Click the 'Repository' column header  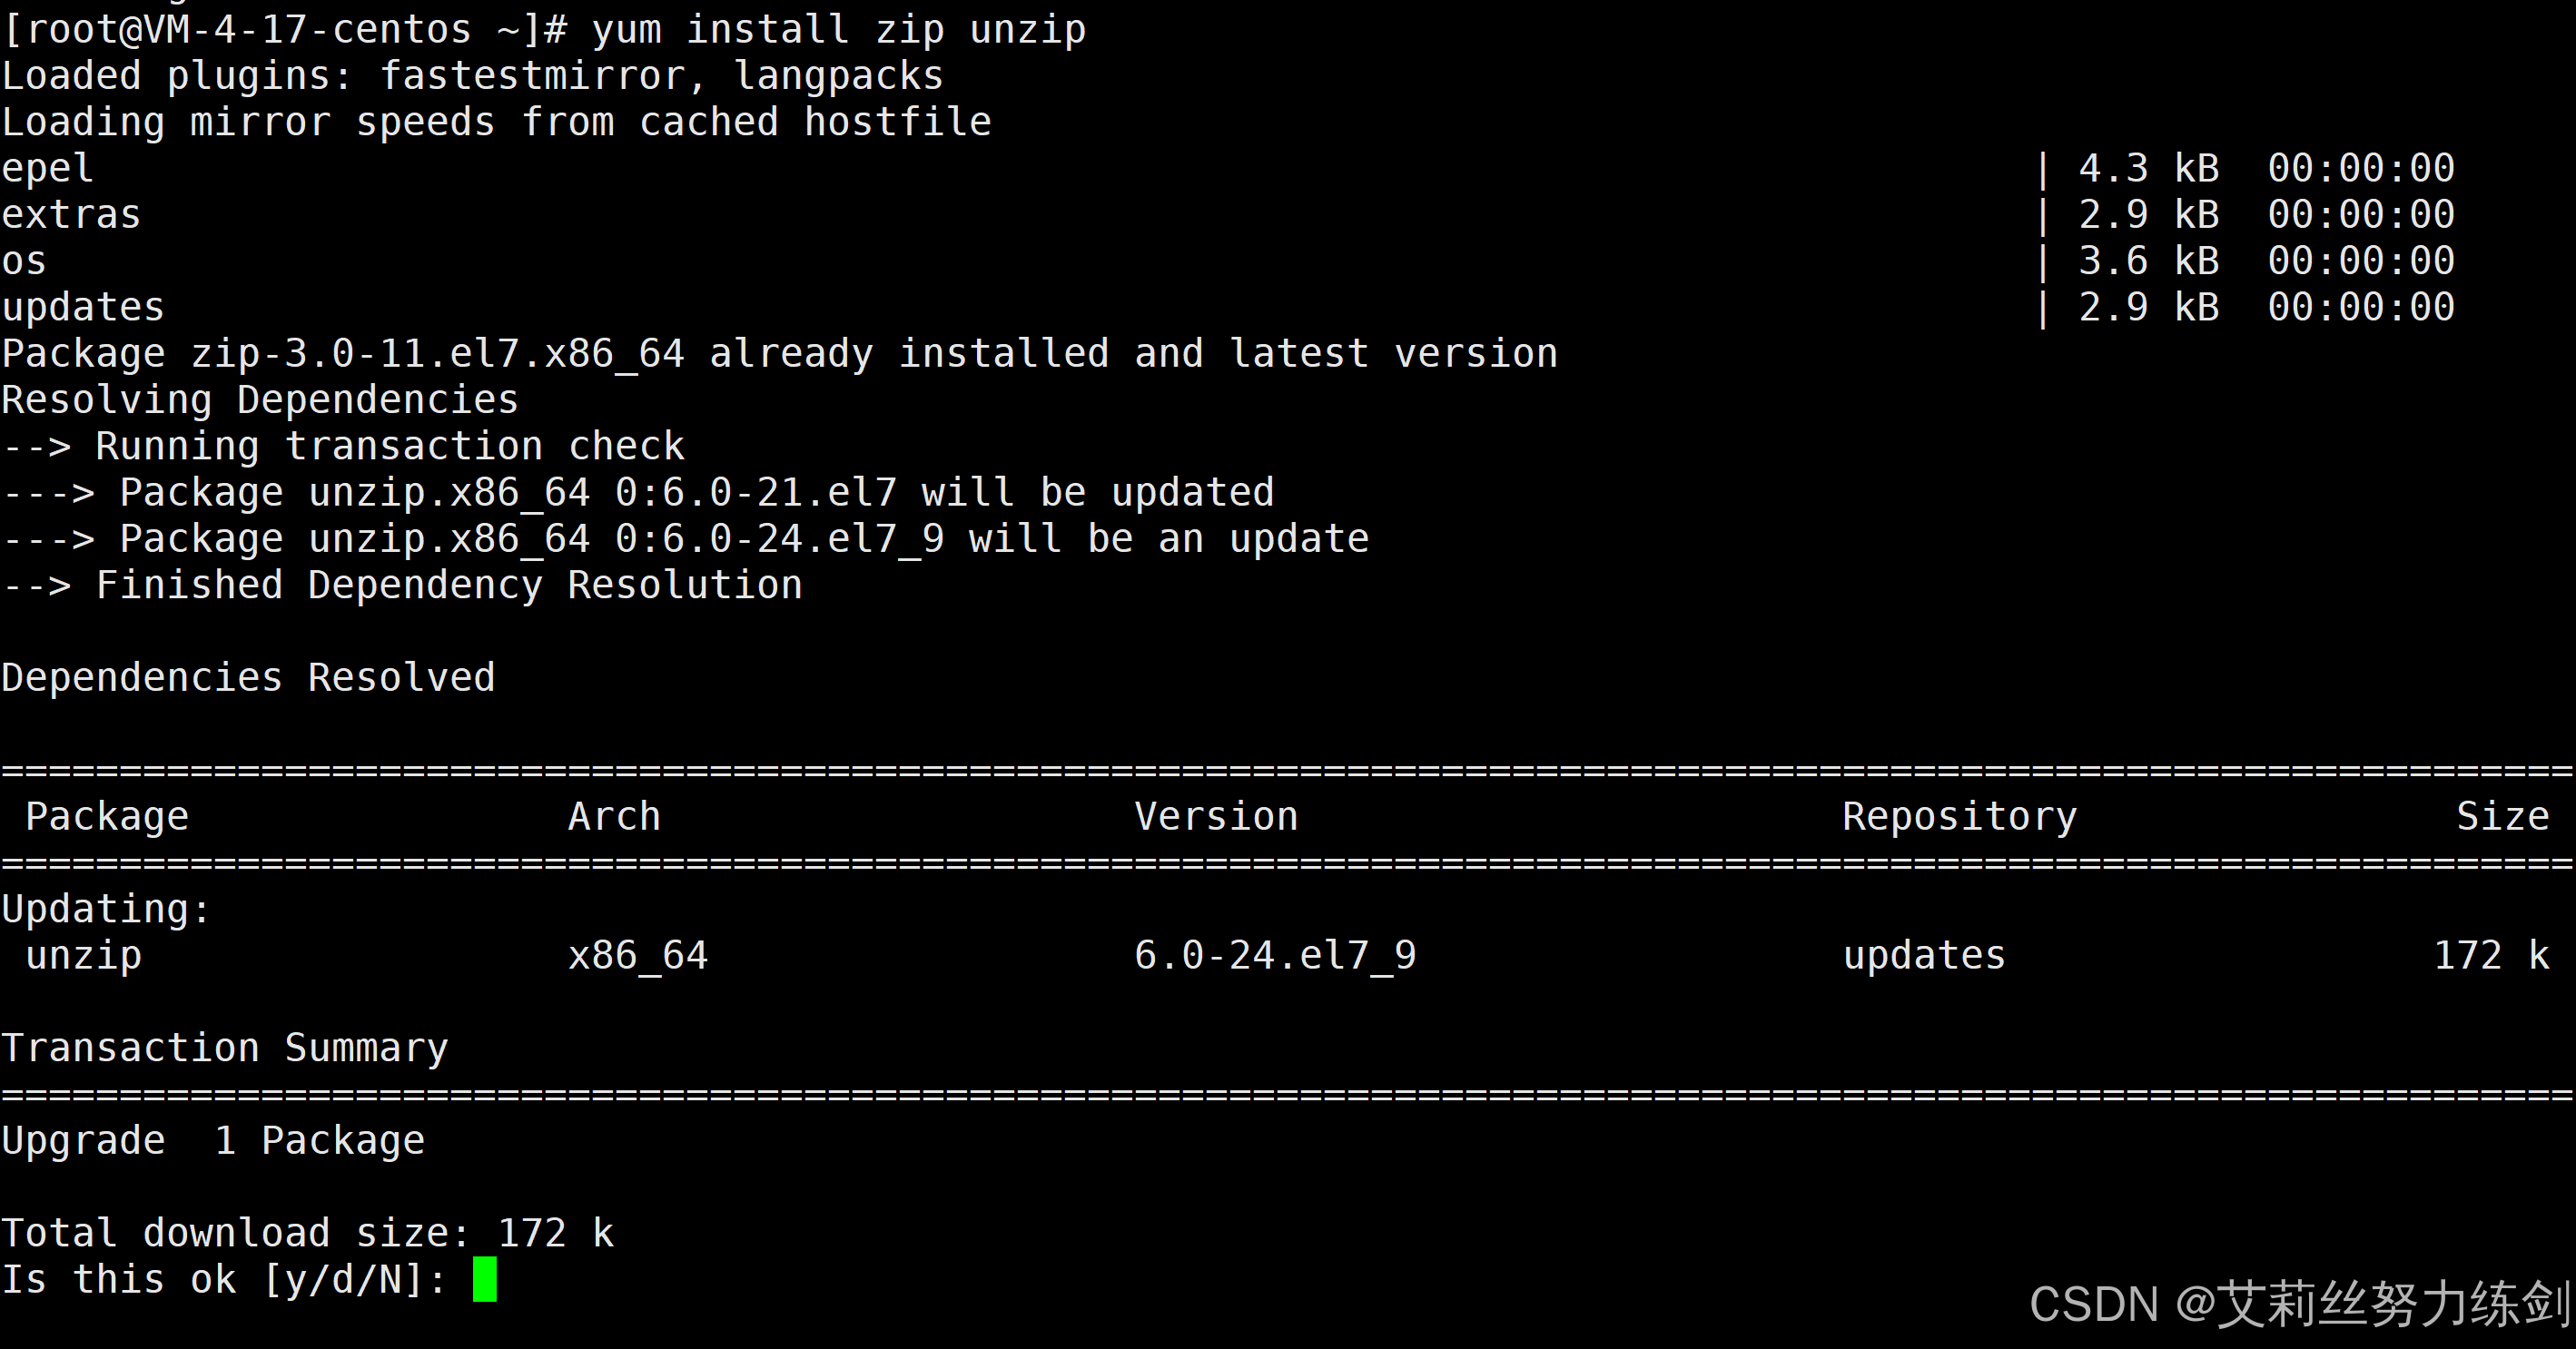click(1959, 817)
